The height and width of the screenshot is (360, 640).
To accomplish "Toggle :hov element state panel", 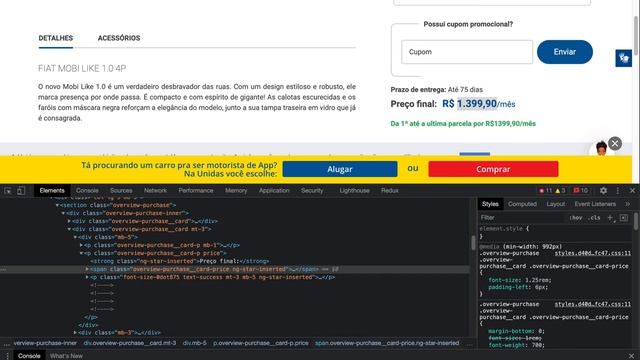I will 576,218.
